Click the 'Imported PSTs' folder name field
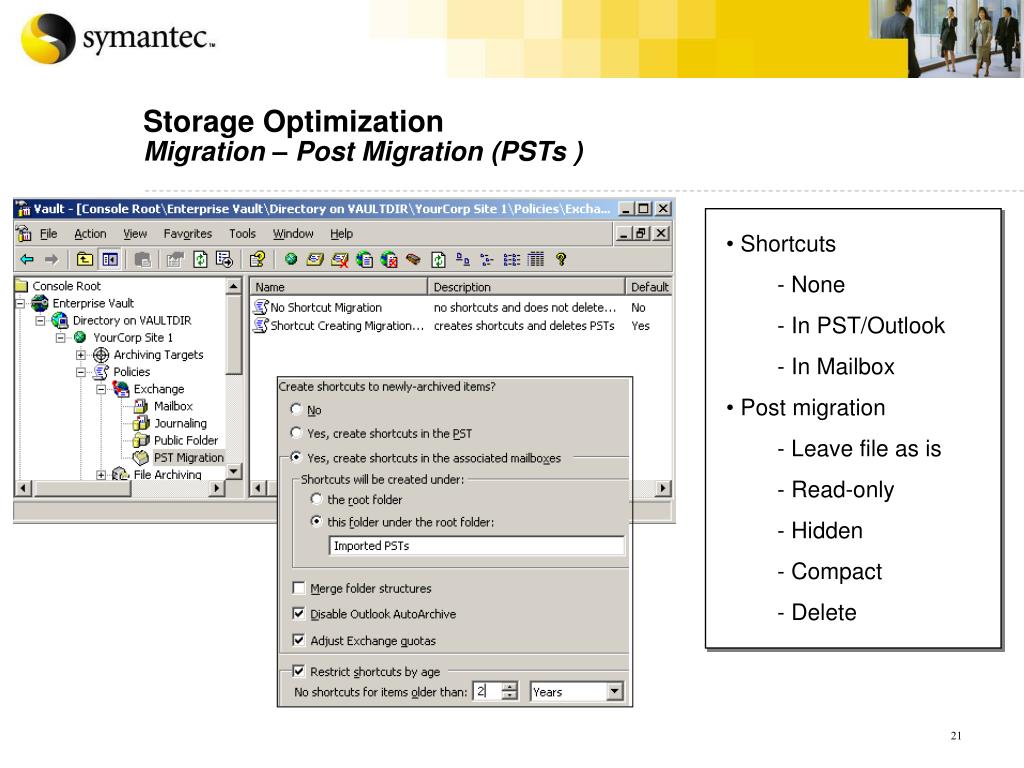Viewport: 1024px width, 768px height. click(x=476, y=545)
